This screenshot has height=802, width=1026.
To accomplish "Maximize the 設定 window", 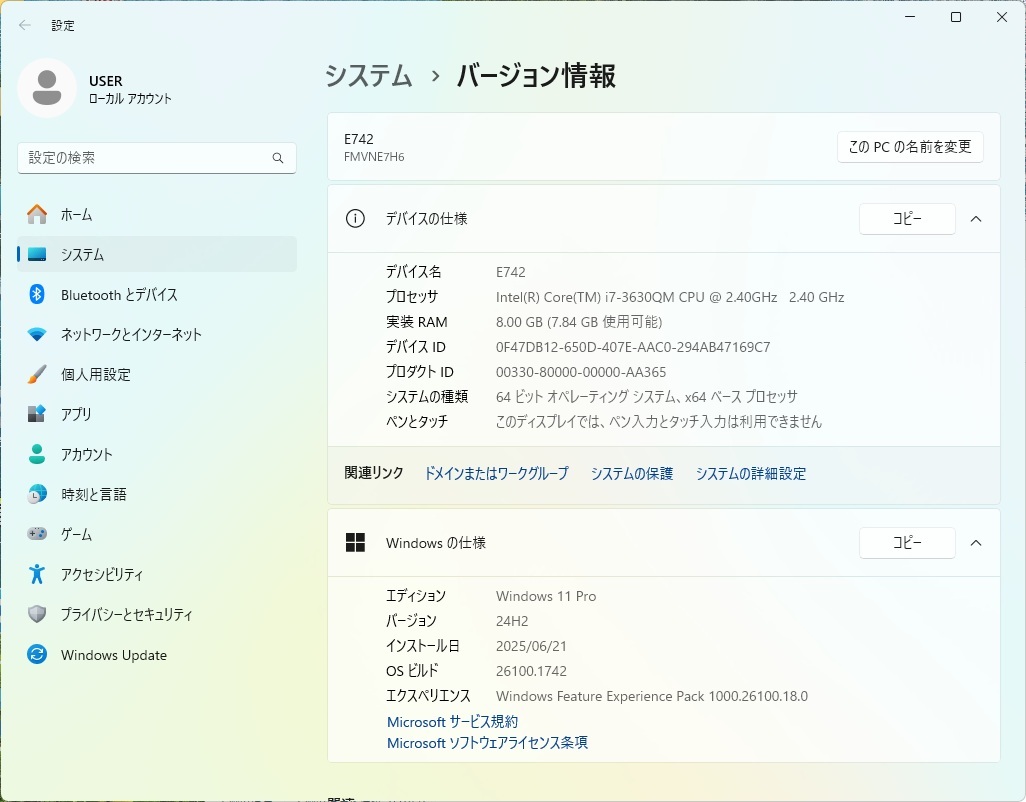I will pyautogui.click(x=956, y=17).
